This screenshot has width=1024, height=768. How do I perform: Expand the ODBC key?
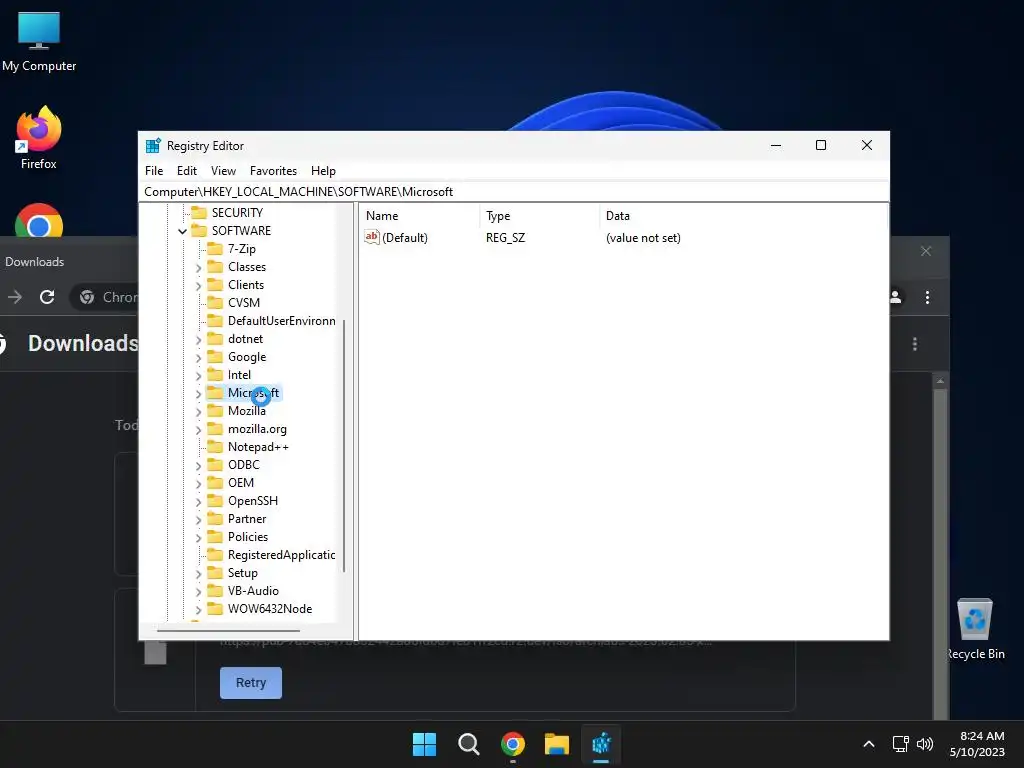click(199, 466)
